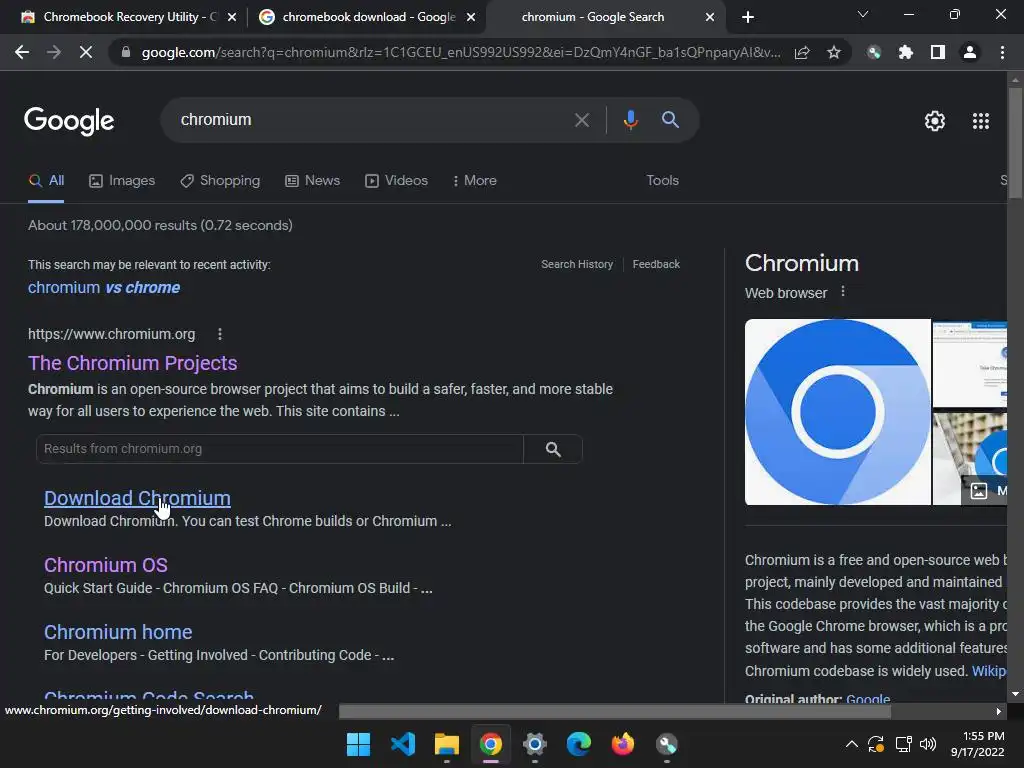Open chromium vs chrome suggestion
Screen dimensions: 1024x768
104,288
